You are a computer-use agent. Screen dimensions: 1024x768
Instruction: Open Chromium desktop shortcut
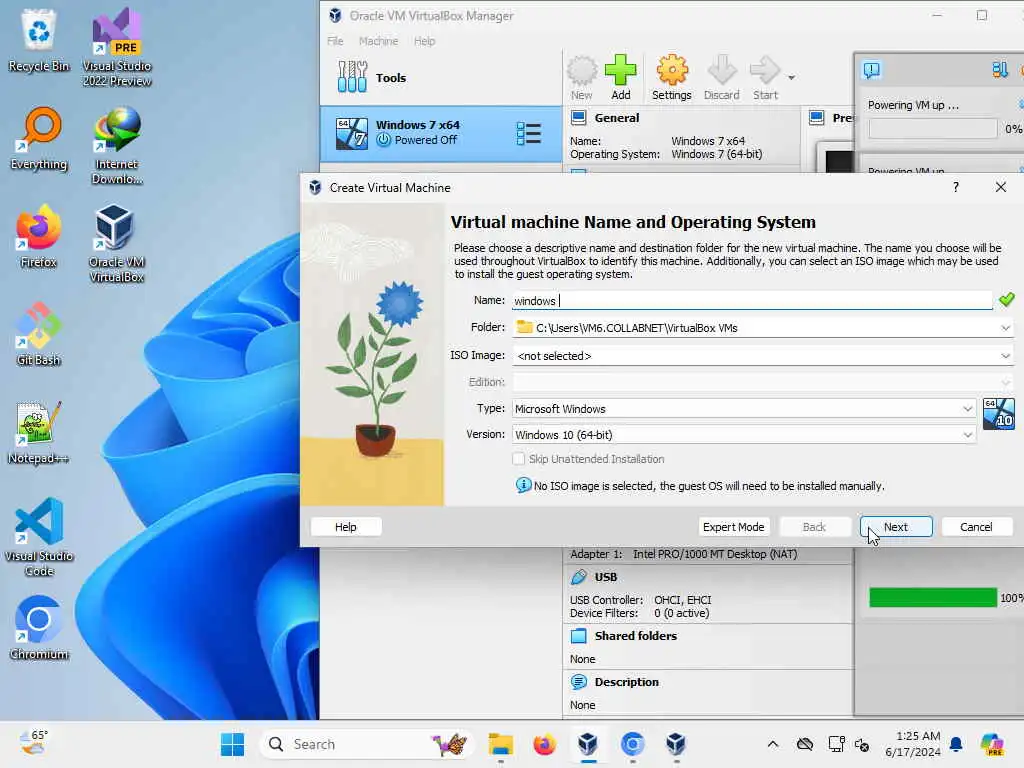pos(39,628)
